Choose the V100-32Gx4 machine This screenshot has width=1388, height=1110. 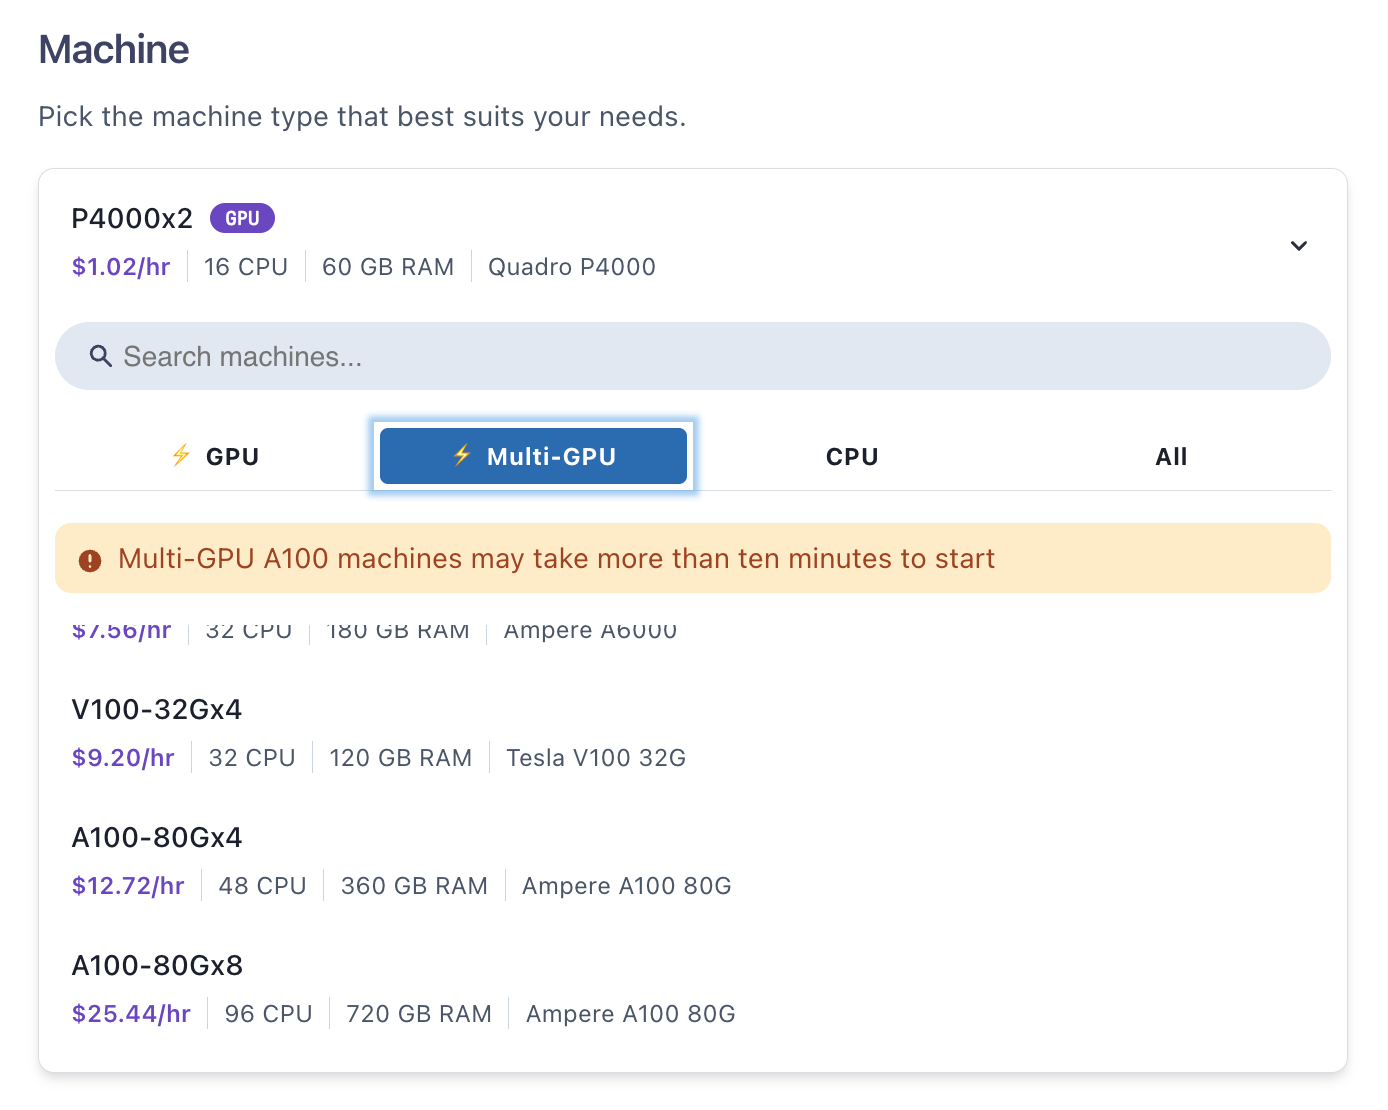pyautogui.click(x=693, y=734)
